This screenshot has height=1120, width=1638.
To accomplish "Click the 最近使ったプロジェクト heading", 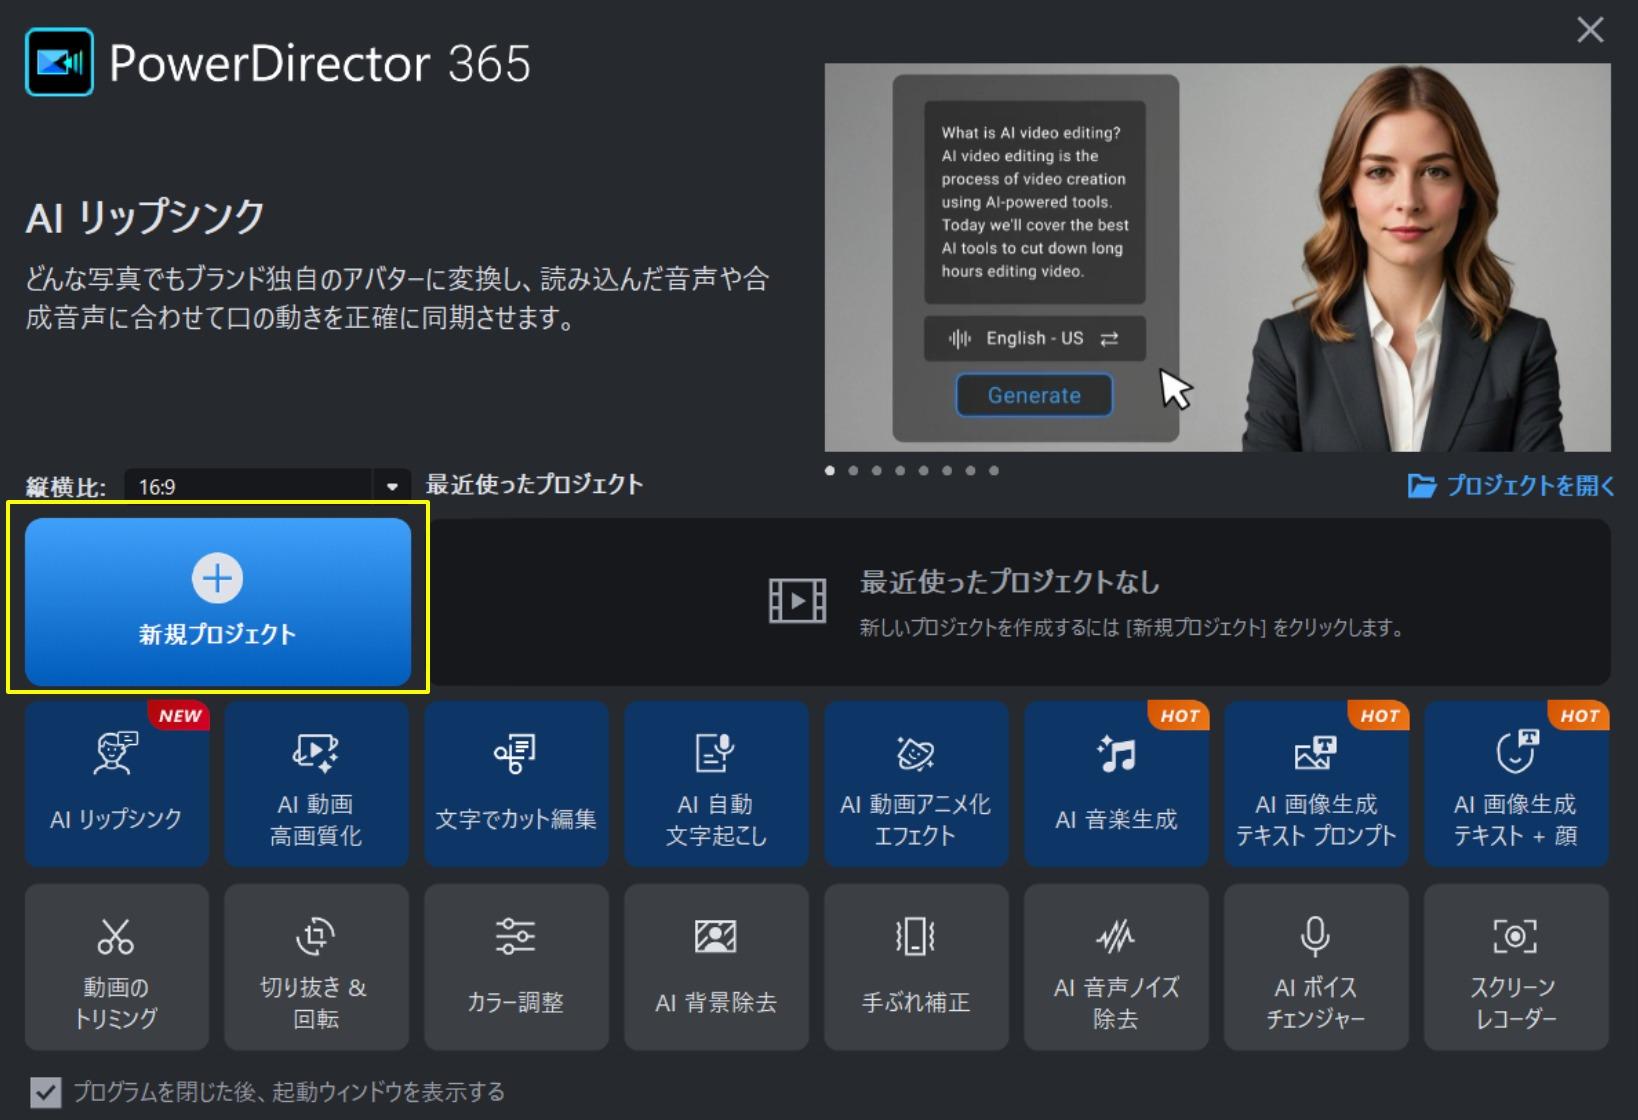I will 535,485.
